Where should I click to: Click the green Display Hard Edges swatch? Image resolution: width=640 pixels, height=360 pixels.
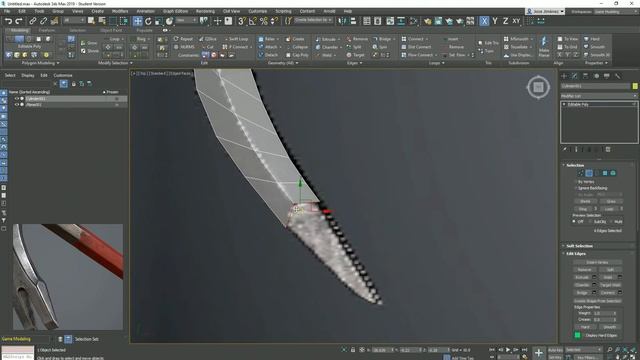pyautogui.click(x=578, y=336)
